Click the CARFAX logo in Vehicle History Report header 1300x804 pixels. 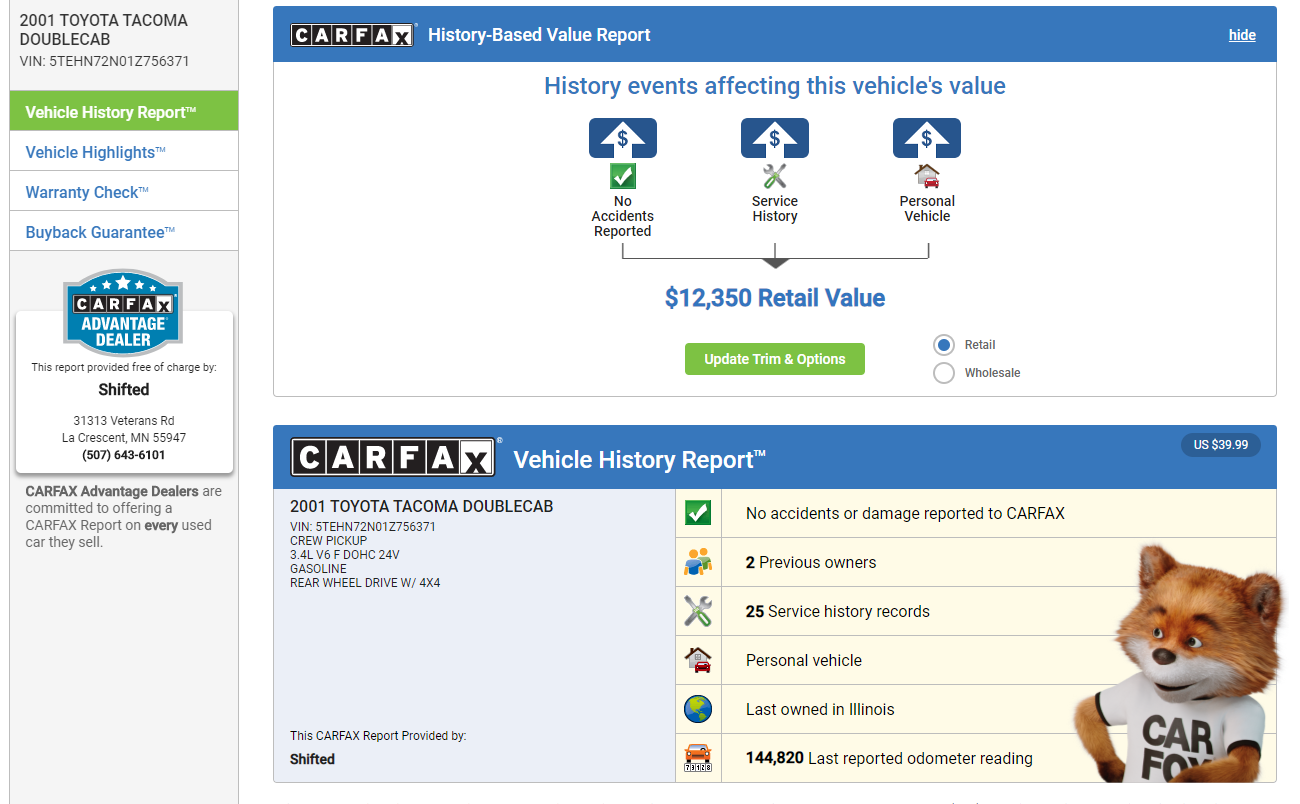tap(393, 457)
